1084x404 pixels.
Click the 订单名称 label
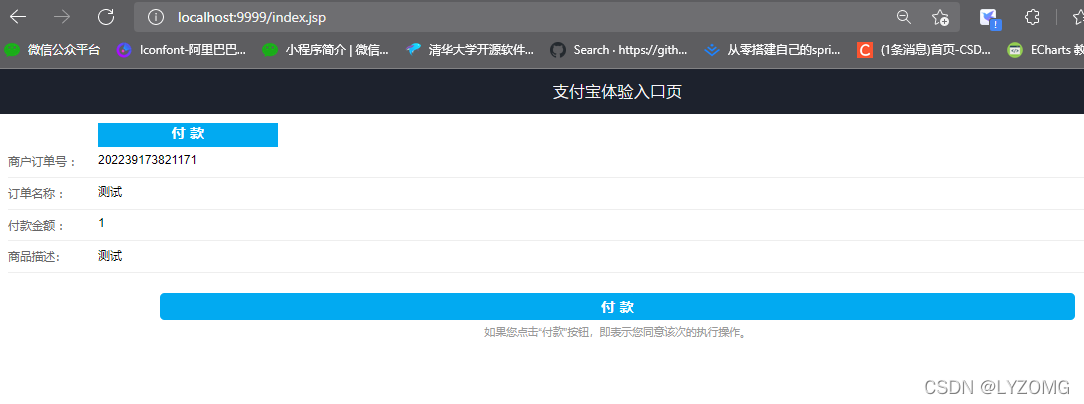coord(35,194)
